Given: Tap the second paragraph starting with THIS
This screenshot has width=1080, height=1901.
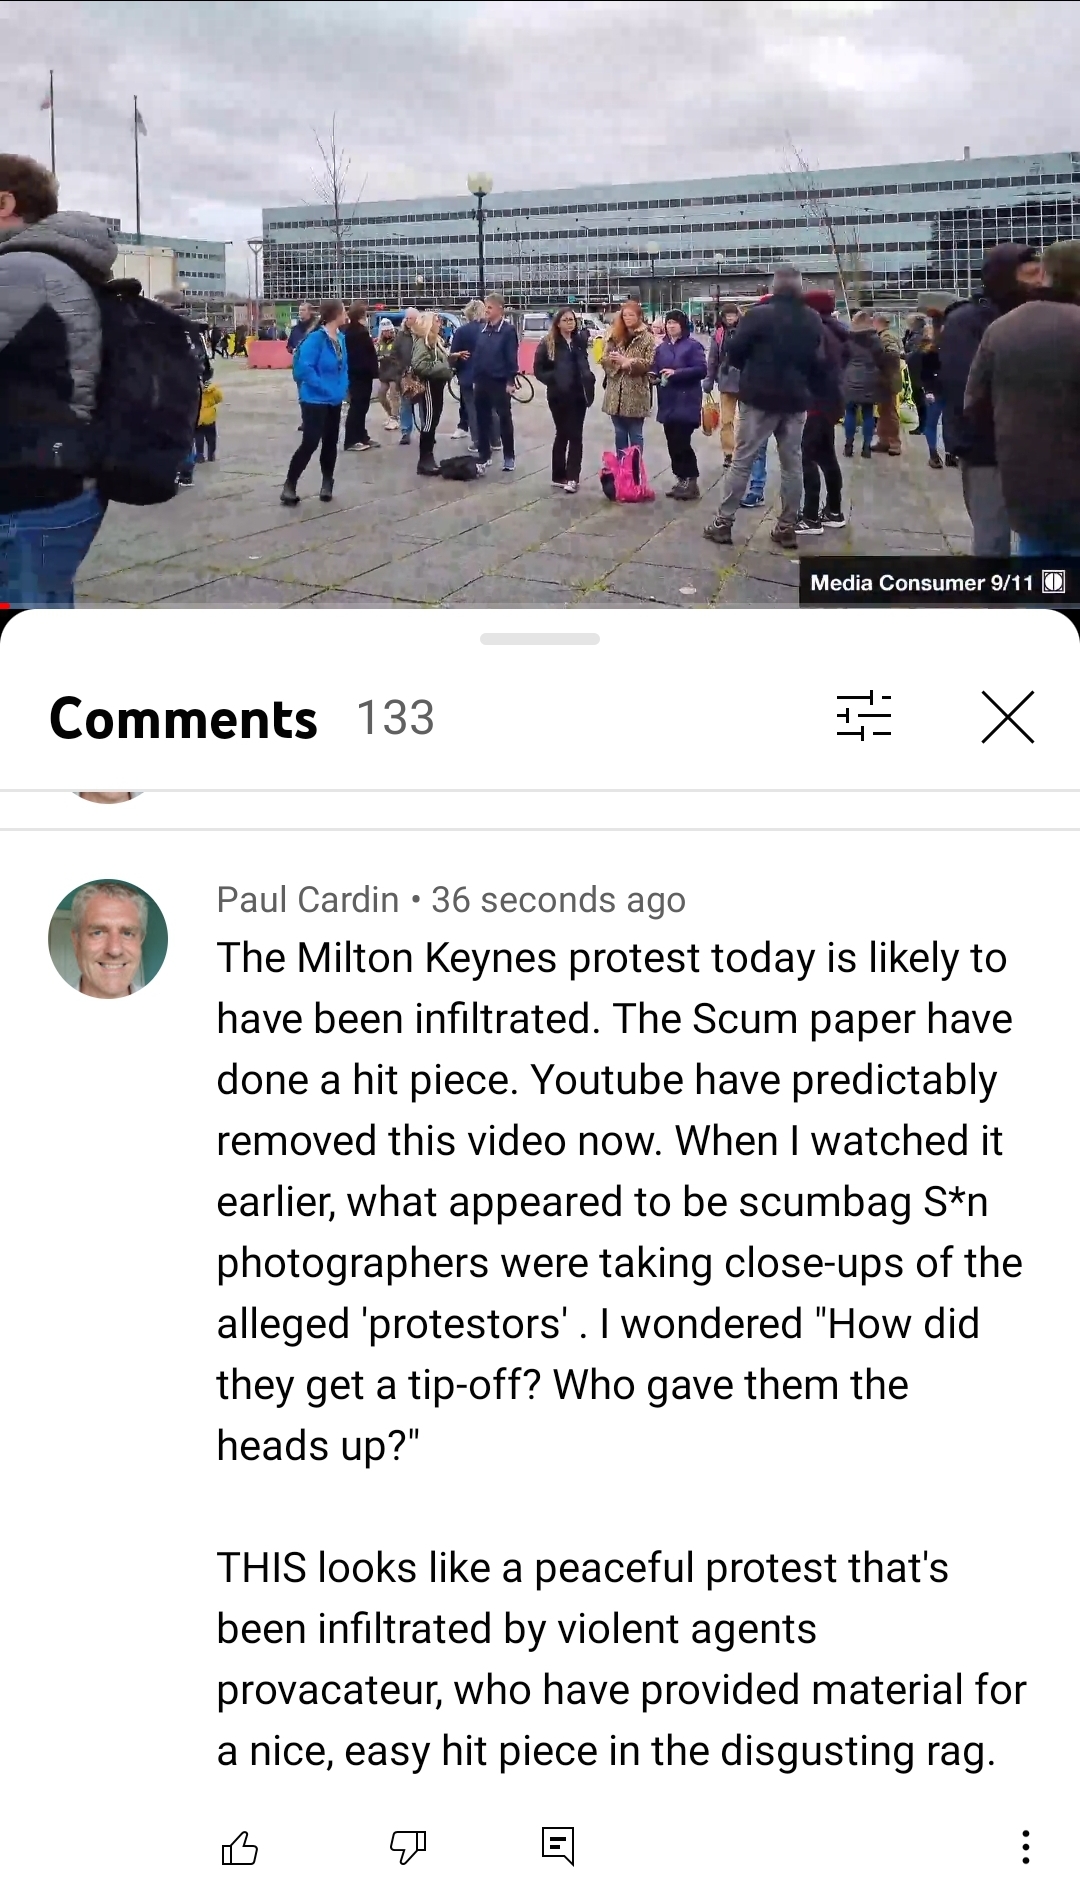Looking at the screenshot, I should coord(621,1660).
